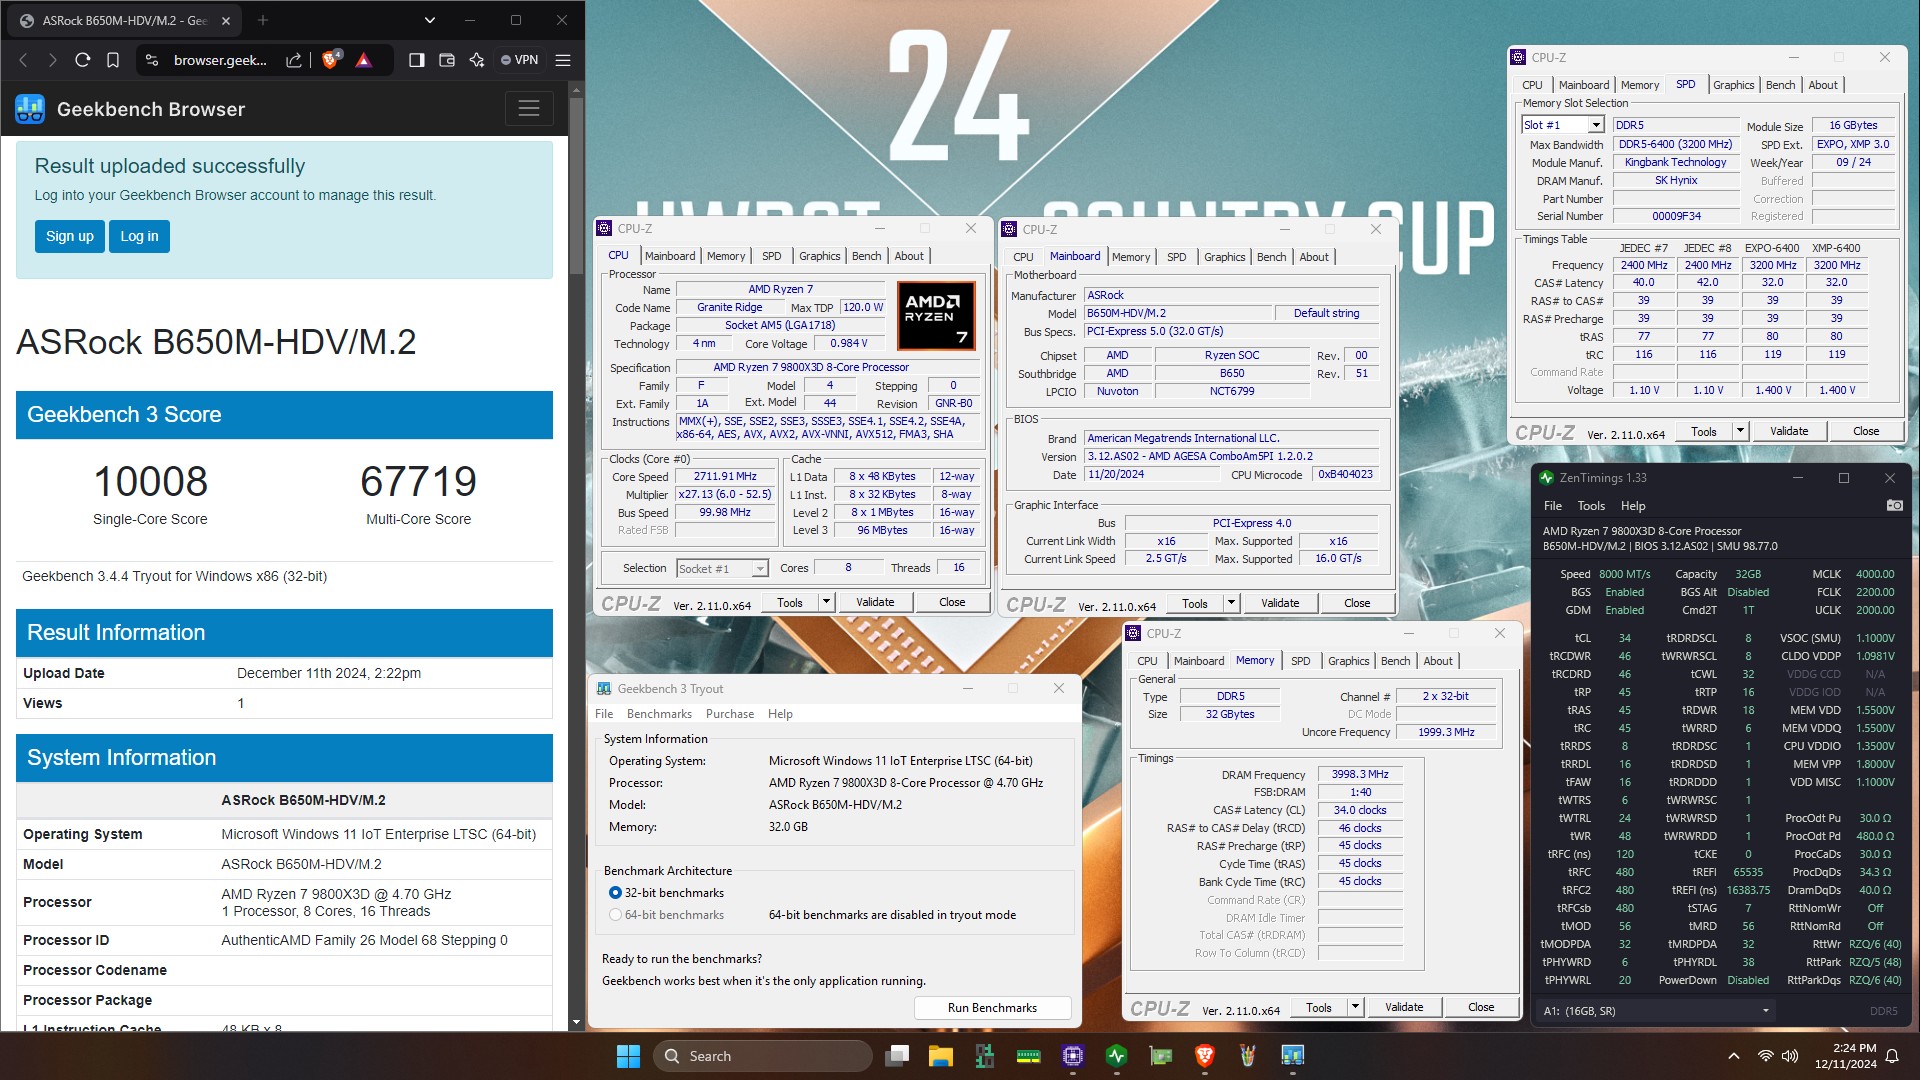Open a new browser tab

point(263,20)
